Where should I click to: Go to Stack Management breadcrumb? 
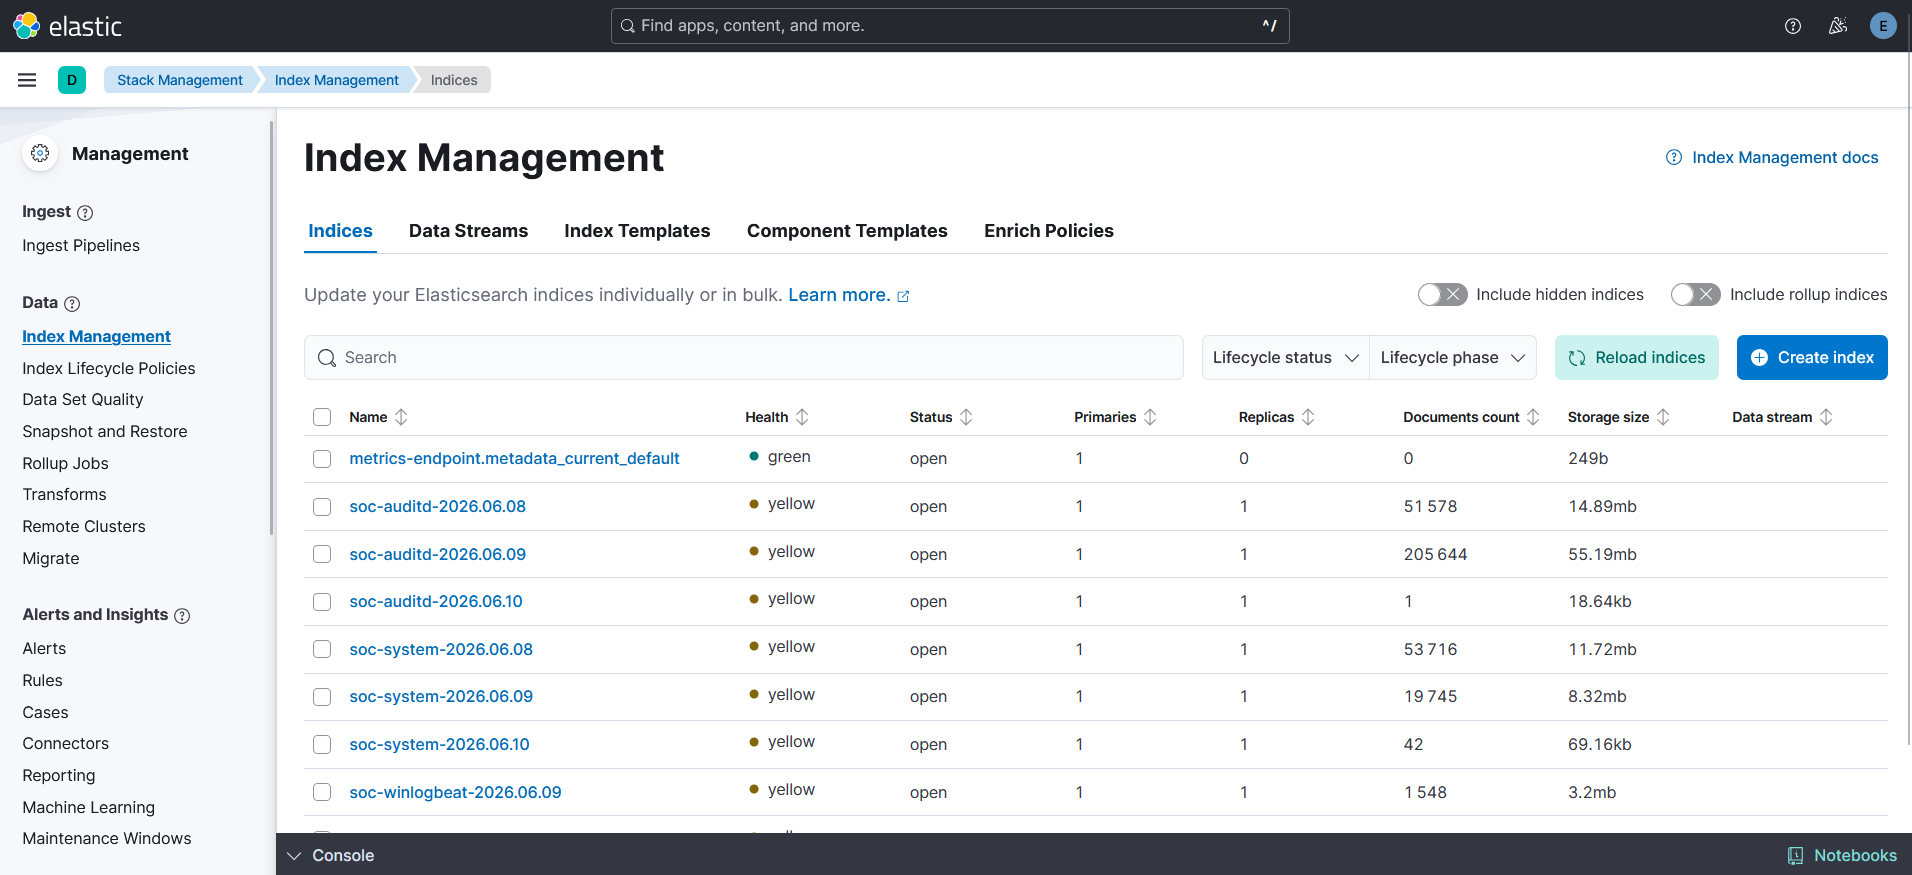coord(180,80)
